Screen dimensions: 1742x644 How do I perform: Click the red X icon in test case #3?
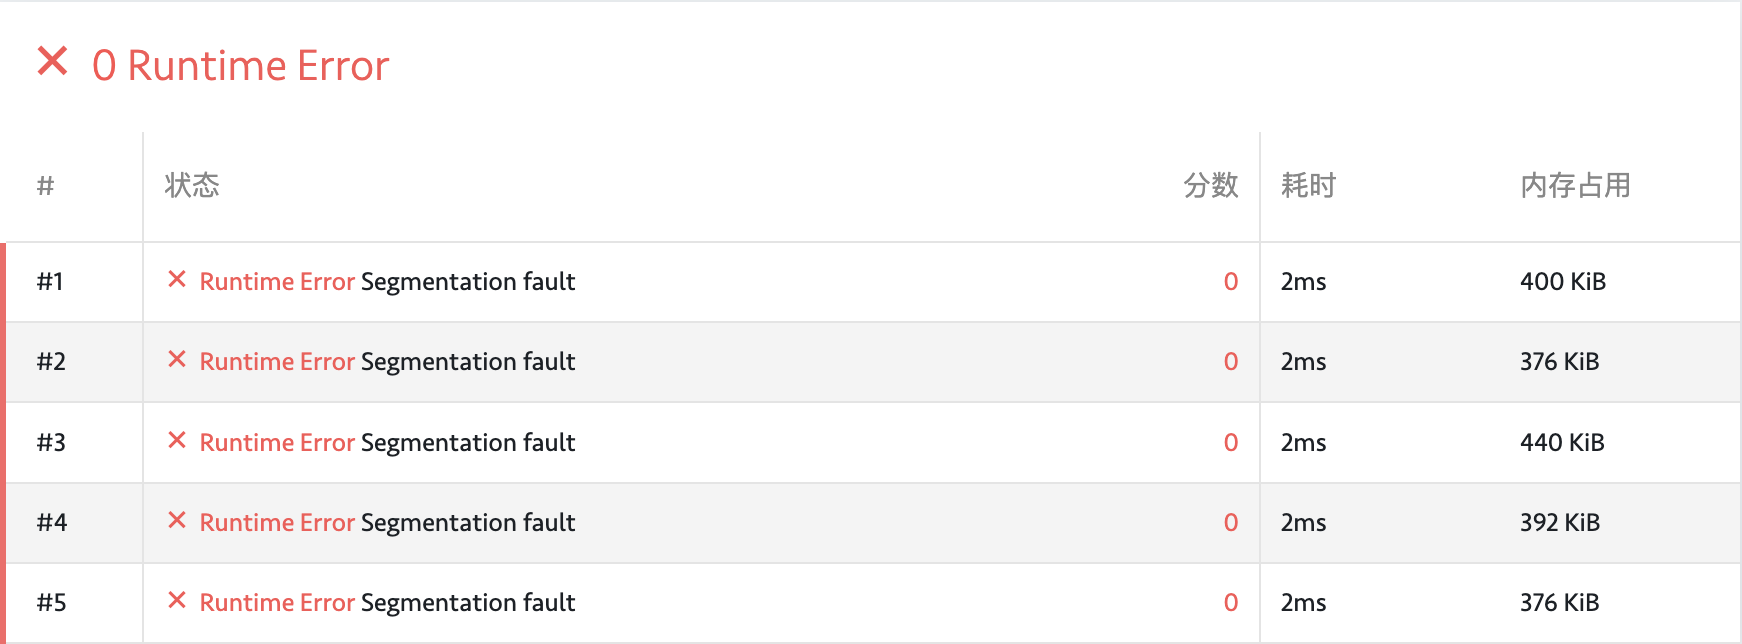point(177,440)
